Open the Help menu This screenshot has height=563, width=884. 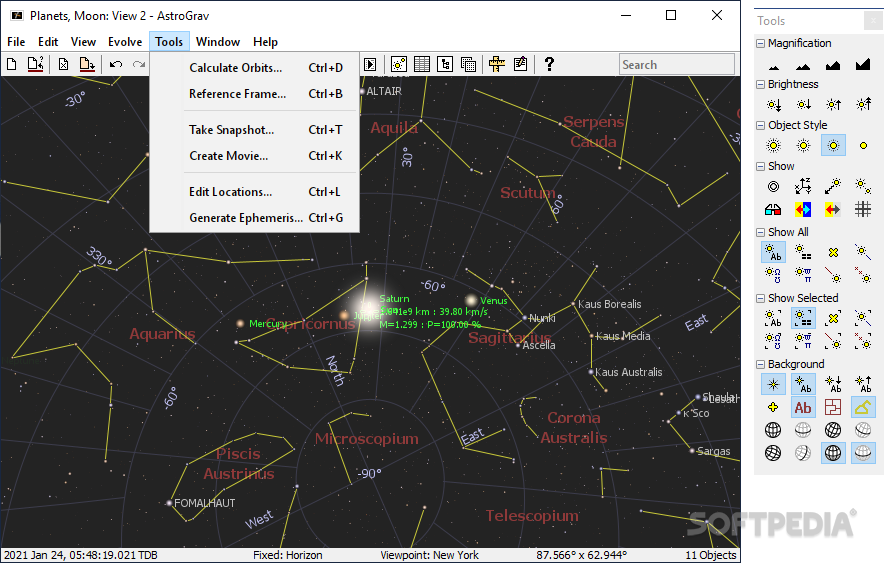[x=265, y=42]
